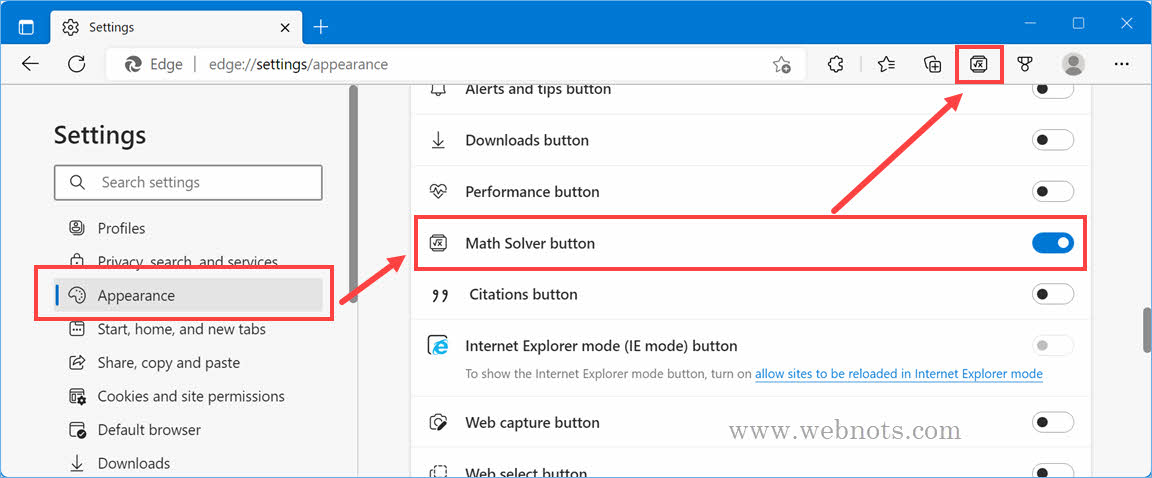Open the Settings and more menu
Image resolution: width=1152 pixels, height=478 pixels.
(x=1121, y=64)
